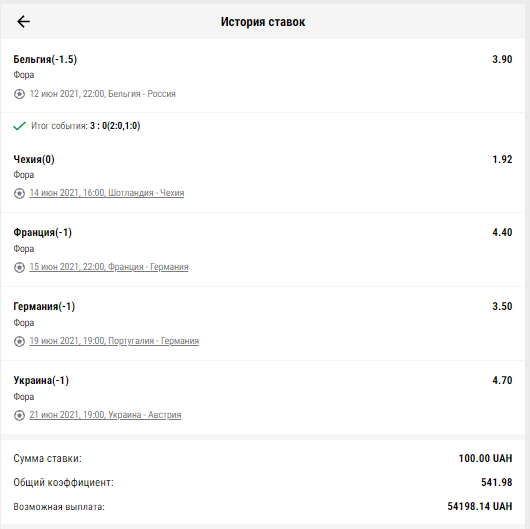Click soccer ball icon for Украина - Австрия
This screenshot has width=530, height=529.
[x=19, y=415]
